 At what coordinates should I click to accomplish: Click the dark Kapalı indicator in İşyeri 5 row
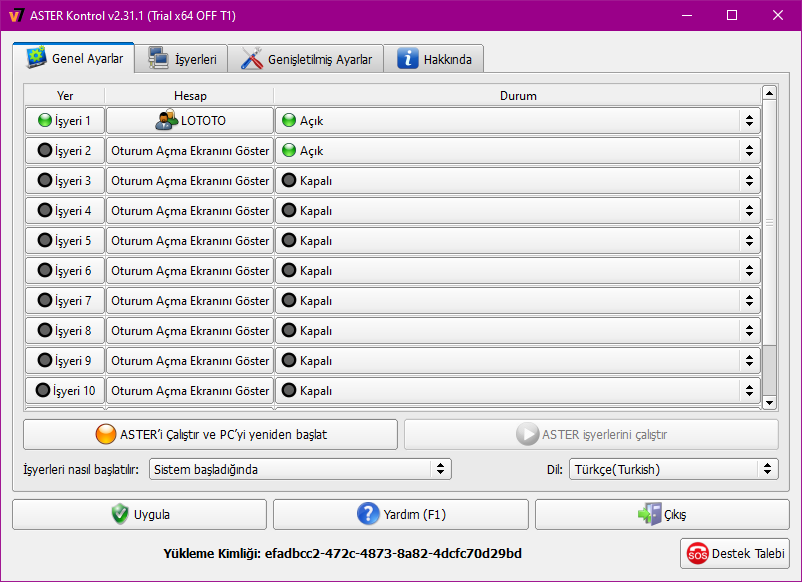(x=289, y=240)
